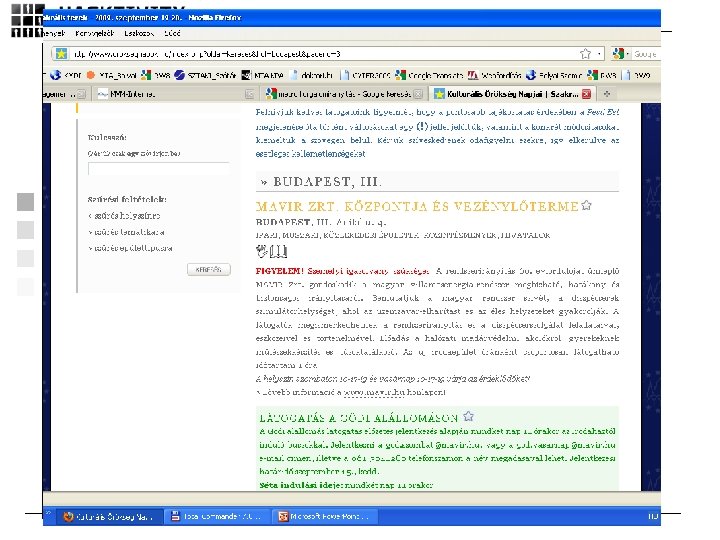Screen dimensions: 720x540
Task: Expand the szűrés helyszínre filter
Action: pyautogui.click(x=124, y=216)
